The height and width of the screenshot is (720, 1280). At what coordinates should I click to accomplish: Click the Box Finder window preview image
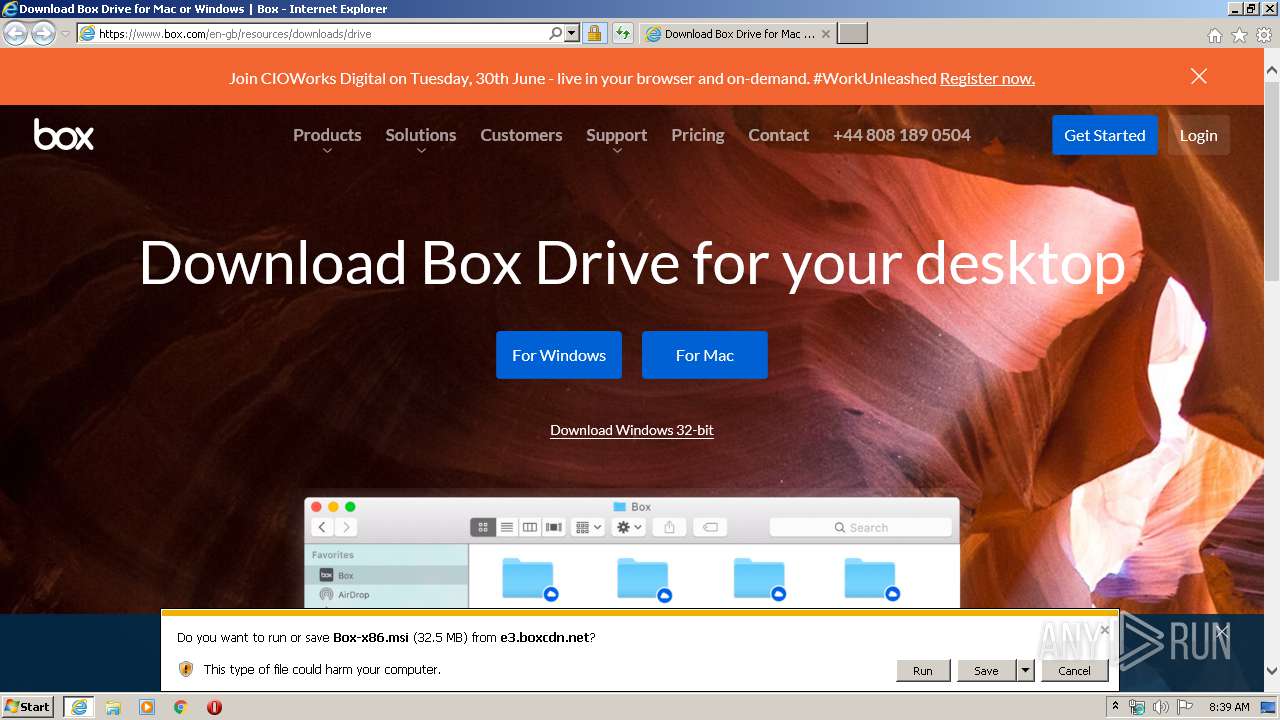coord(632,552)
